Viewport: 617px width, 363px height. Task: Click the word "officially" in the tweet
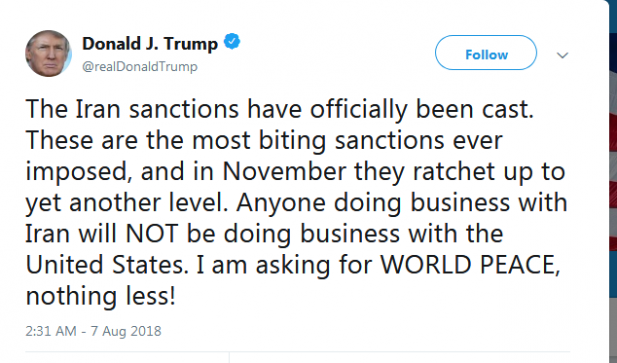(x=358, y=110)
